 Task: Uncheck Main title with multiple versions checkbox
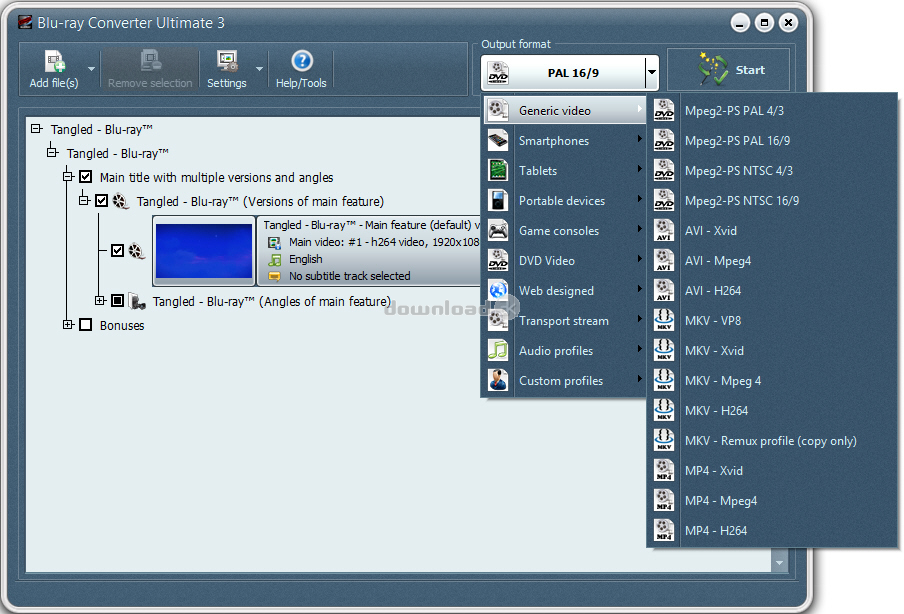tap(86, 177)
